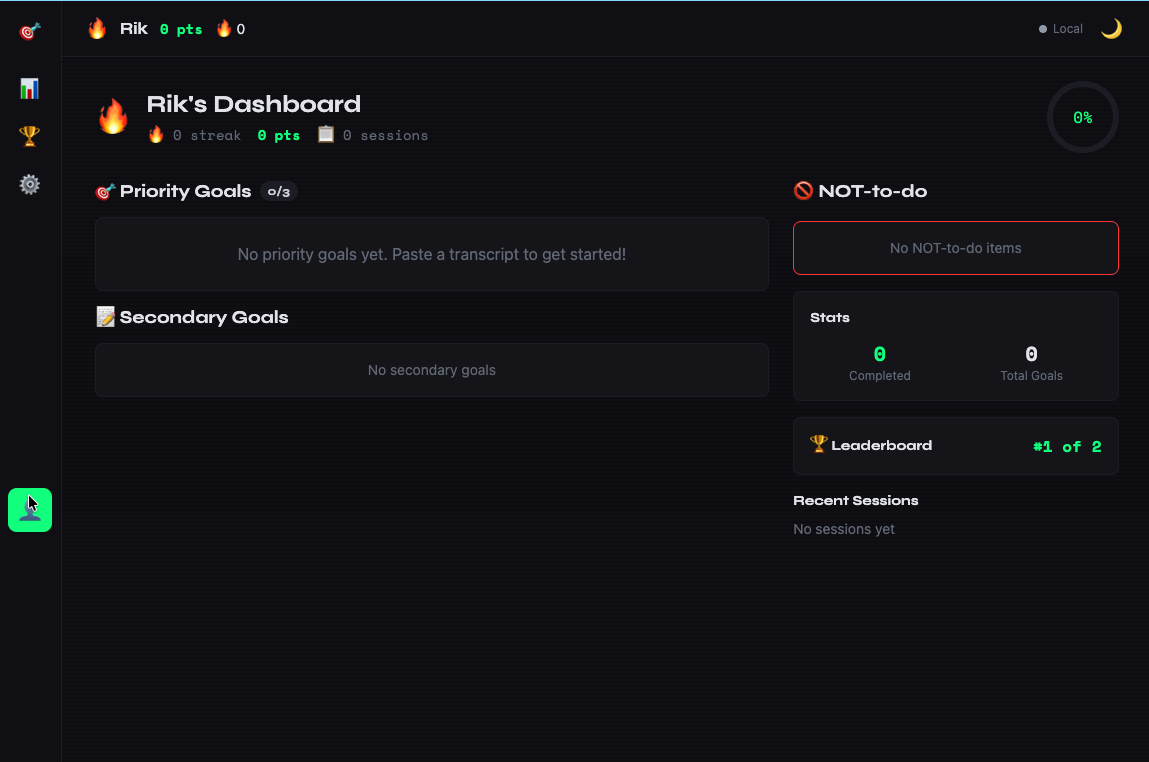Click the empty priority goals box
Screen dimensions: 1149x762
pyautogui.click(x=431, y=254)
